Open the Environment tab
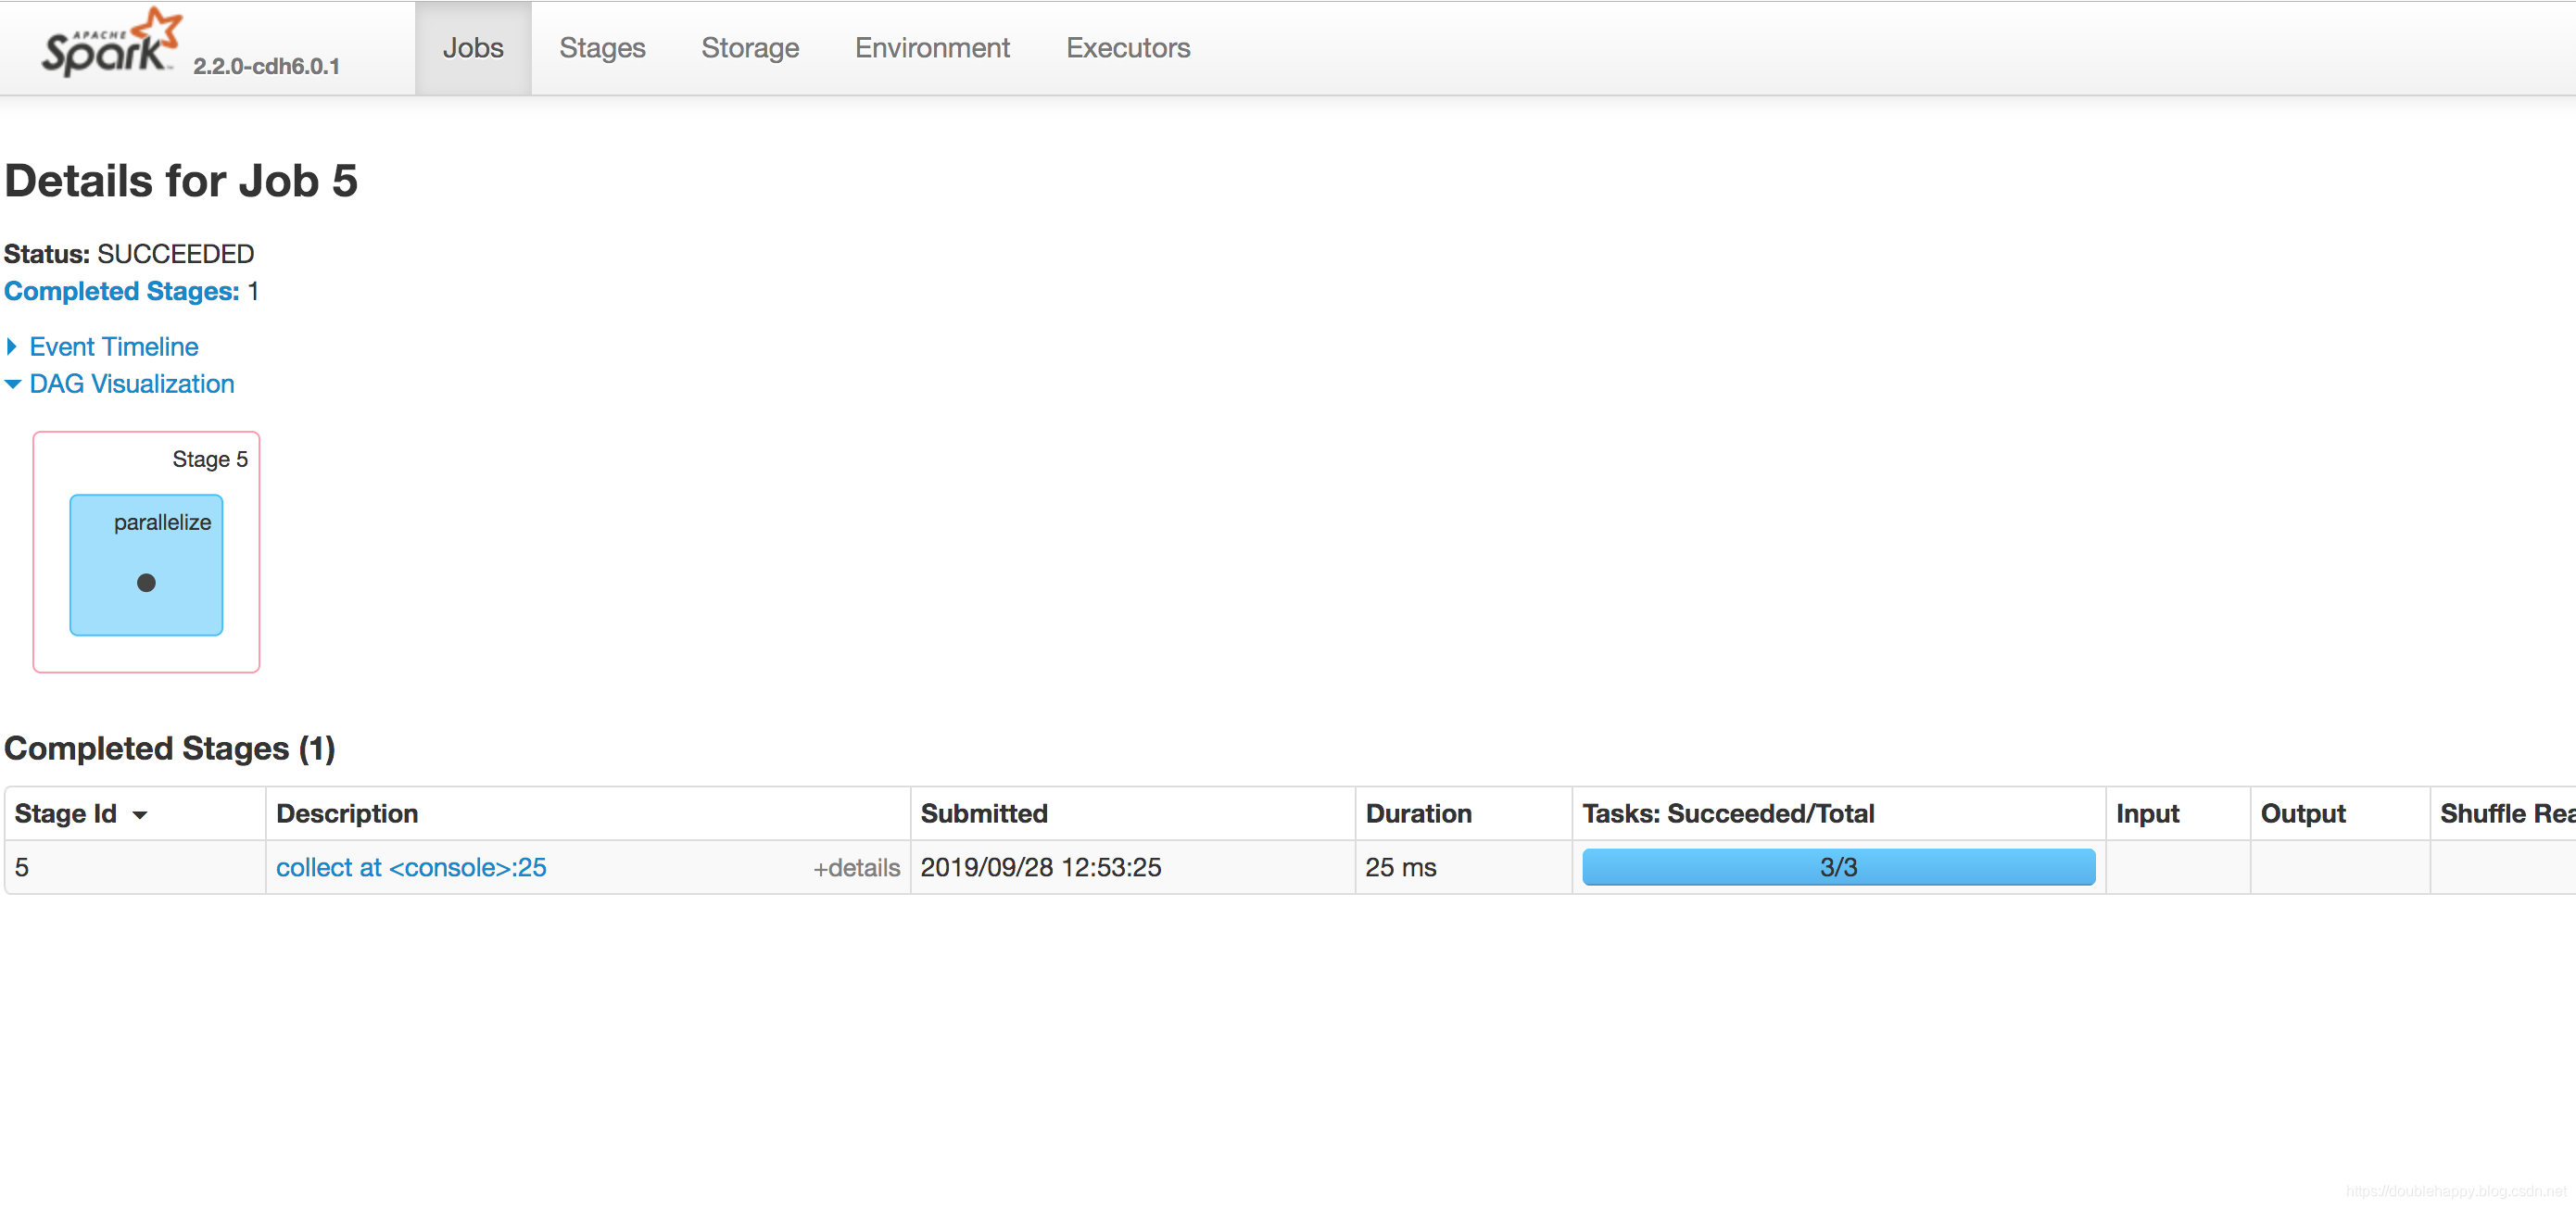The image size is (2576, 1208). click(931, 48)
